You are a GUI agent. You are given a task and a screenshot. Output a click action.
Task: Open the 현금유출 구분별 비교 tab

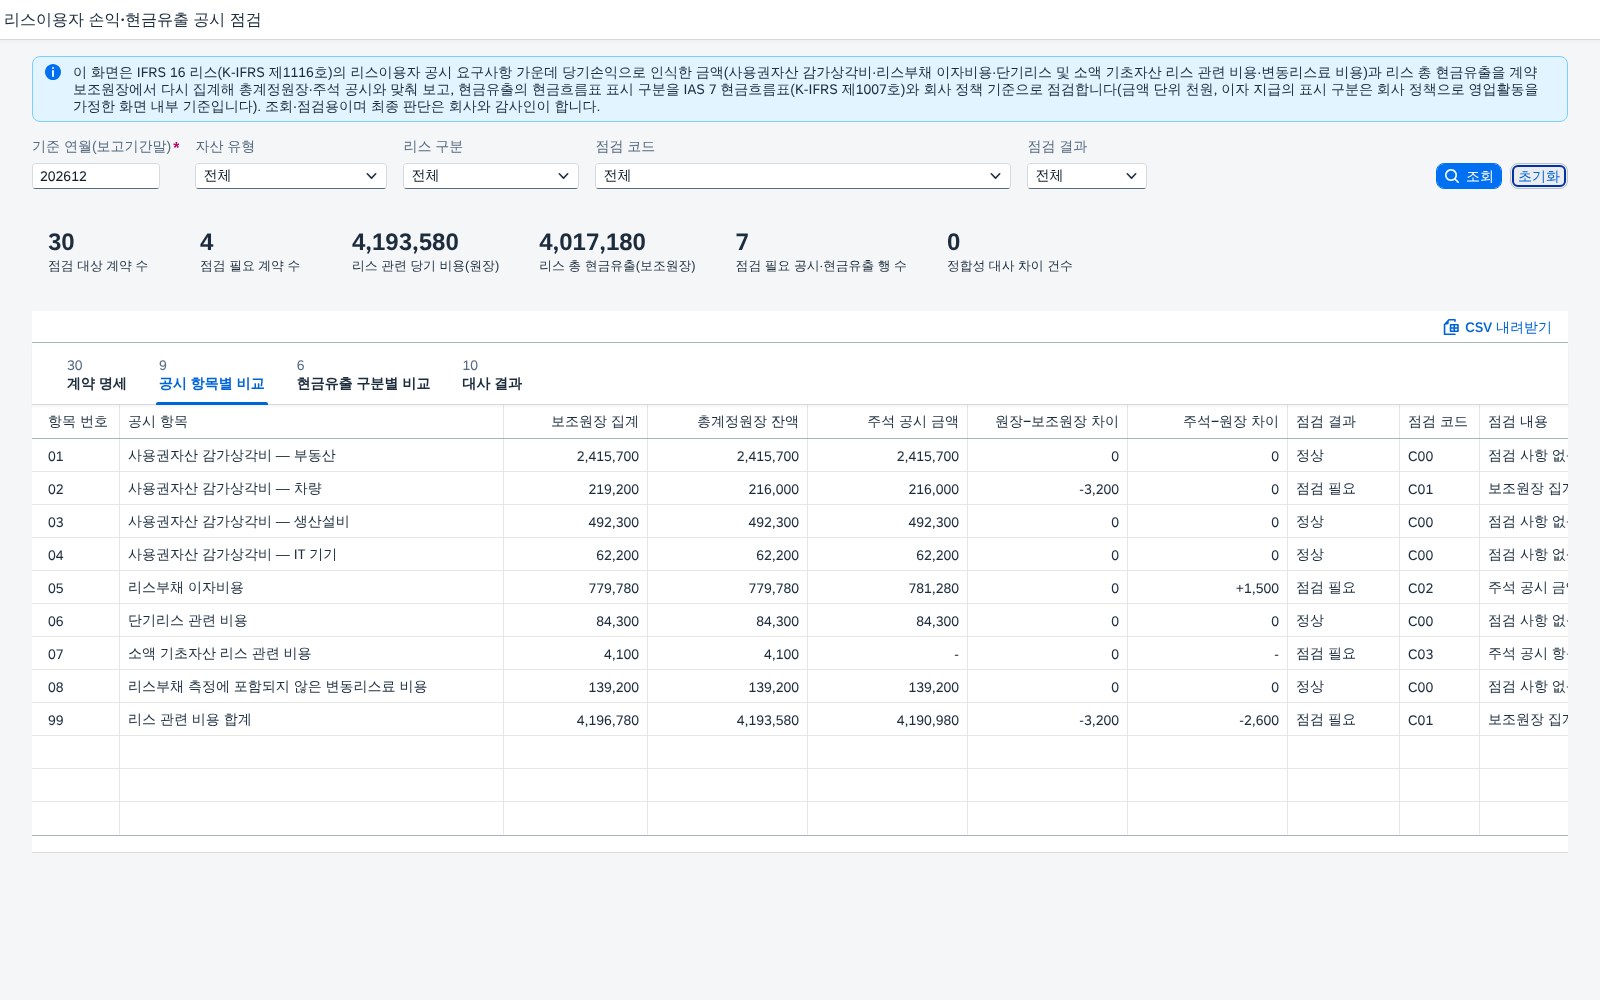pos(363,375)
